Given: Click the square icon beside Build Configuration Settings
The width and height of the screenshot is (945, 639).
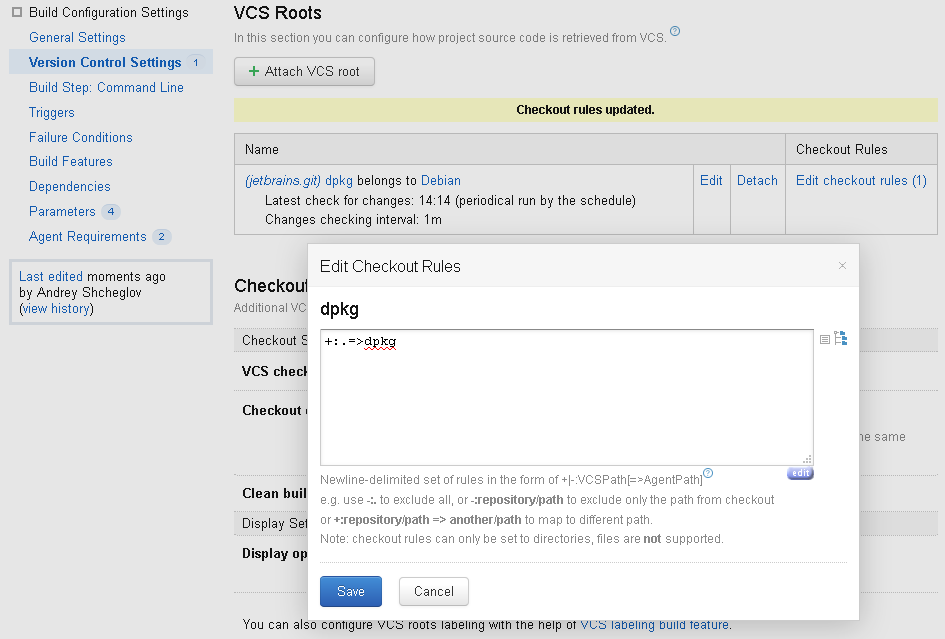Looking at the screenshot, I should (x=16, y=12).
